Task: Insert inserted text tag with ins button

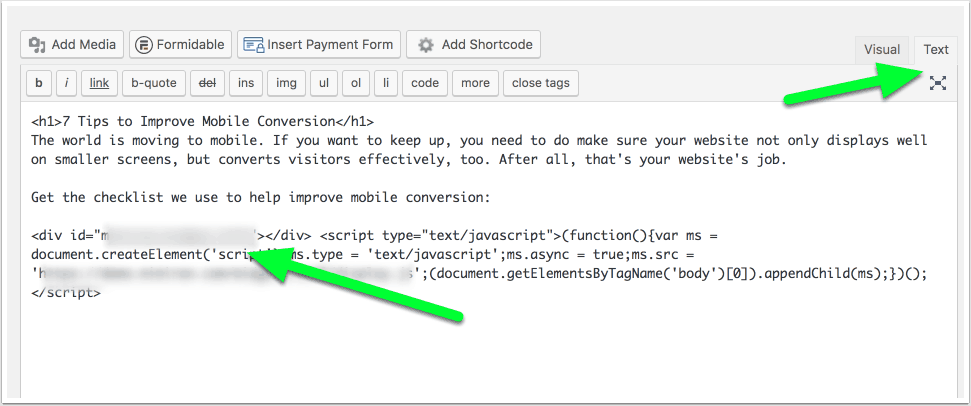Action: pyautogui.click(x=246, y=83)
